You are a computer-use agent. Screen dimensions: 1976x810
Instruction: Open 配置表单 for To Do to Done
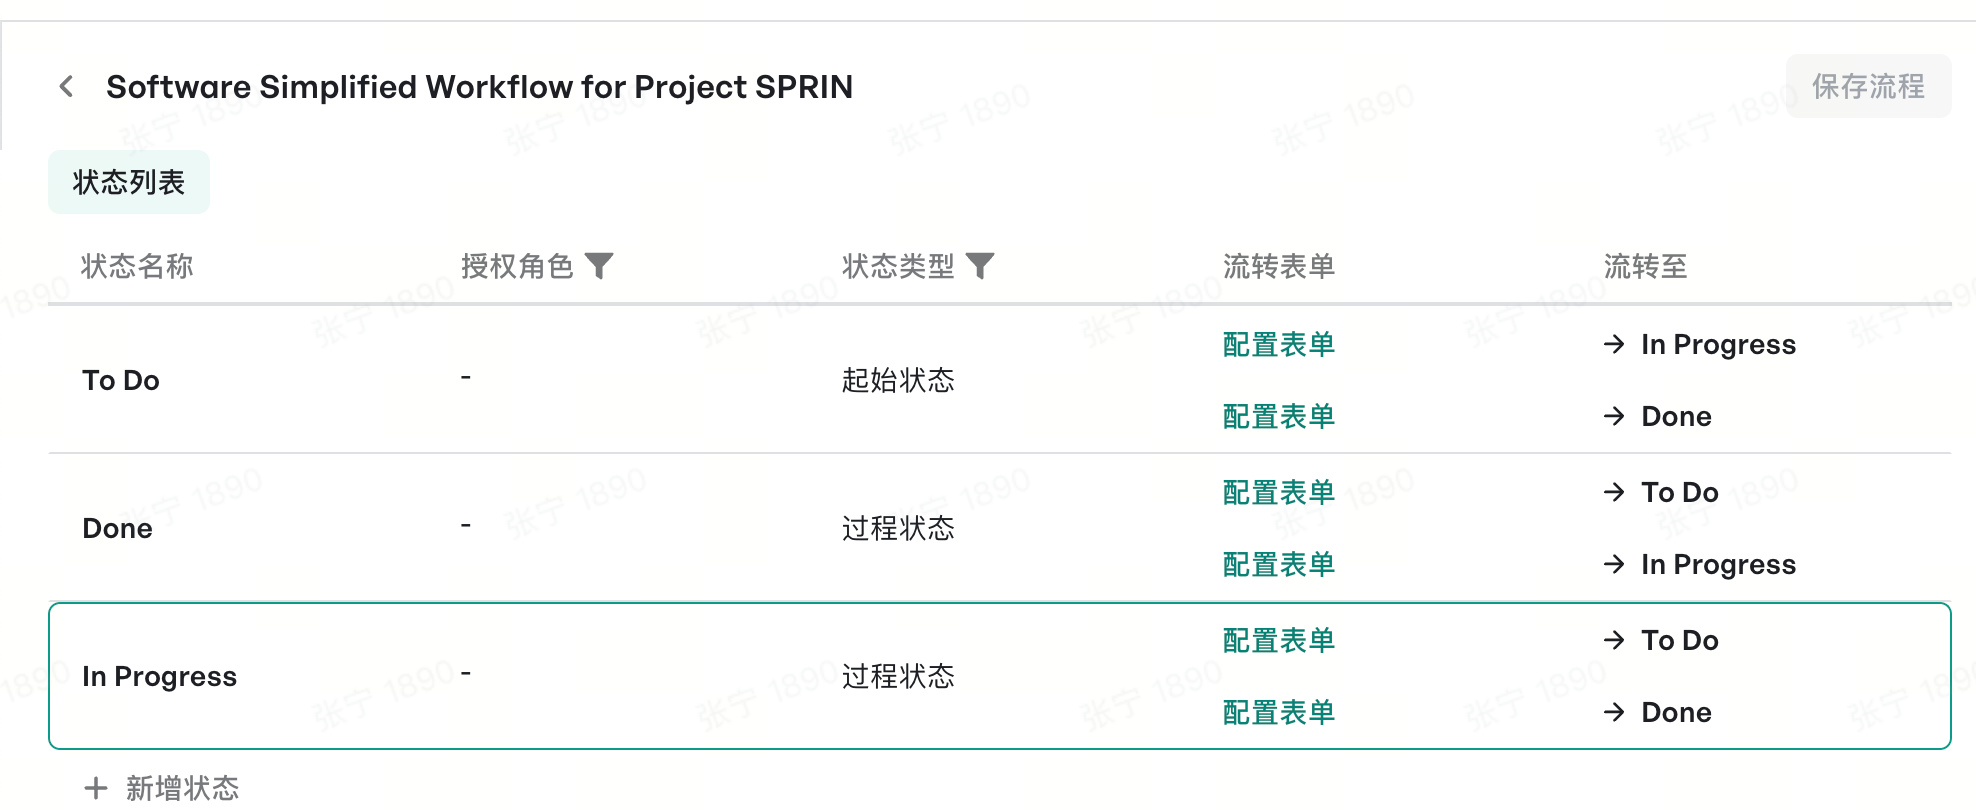[1279, 416]
